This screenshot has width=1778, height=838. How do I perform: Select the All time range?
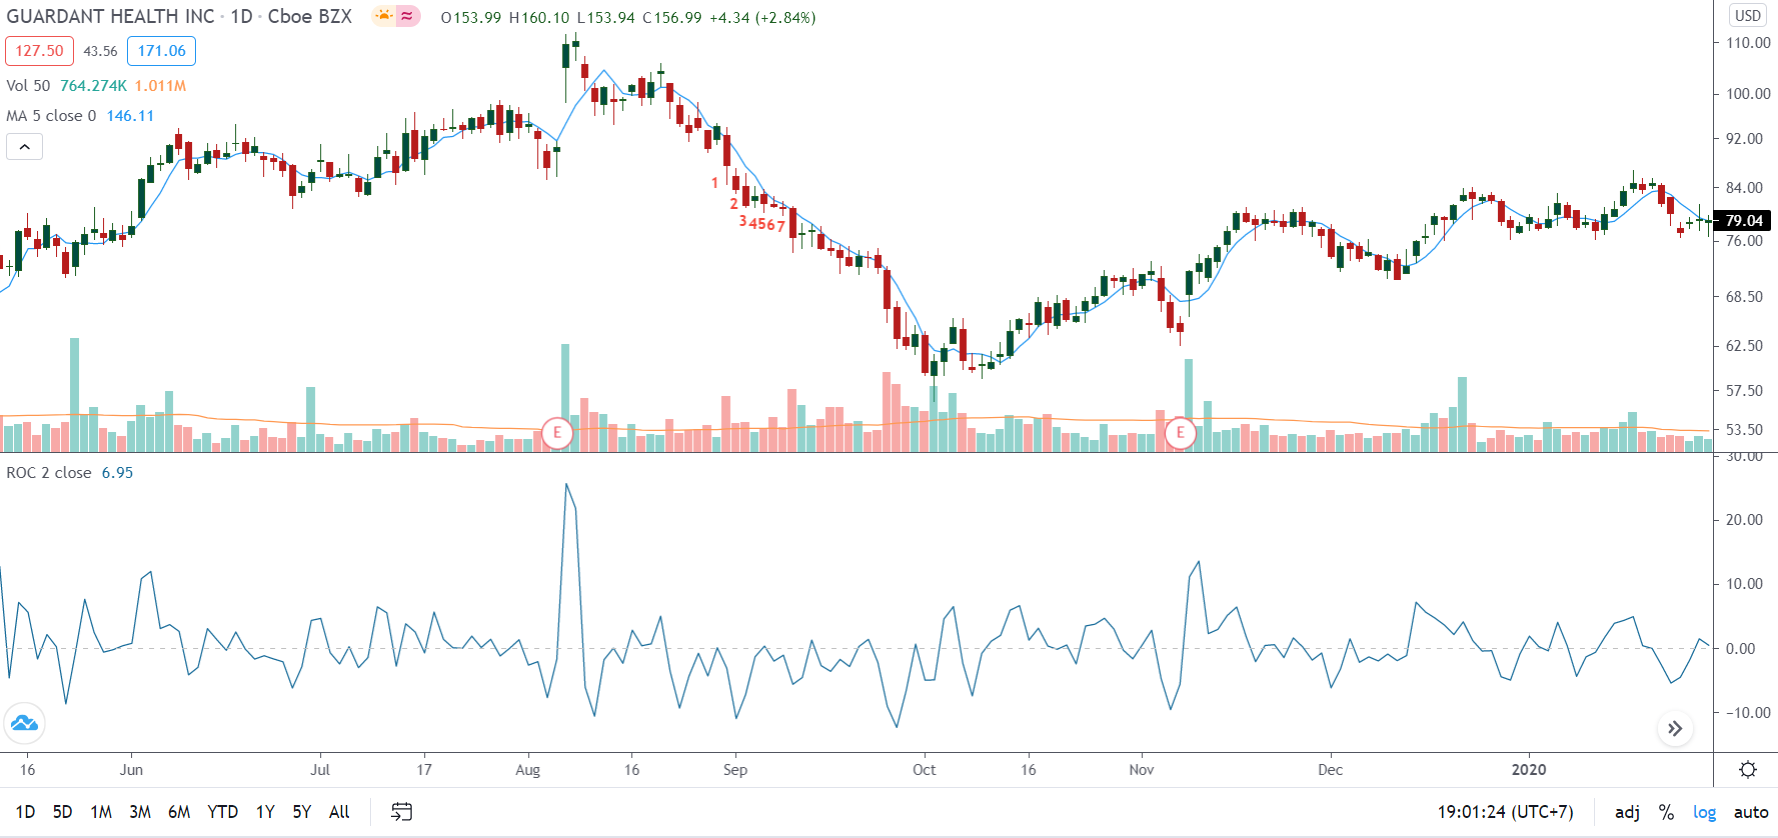click(339, 812)
